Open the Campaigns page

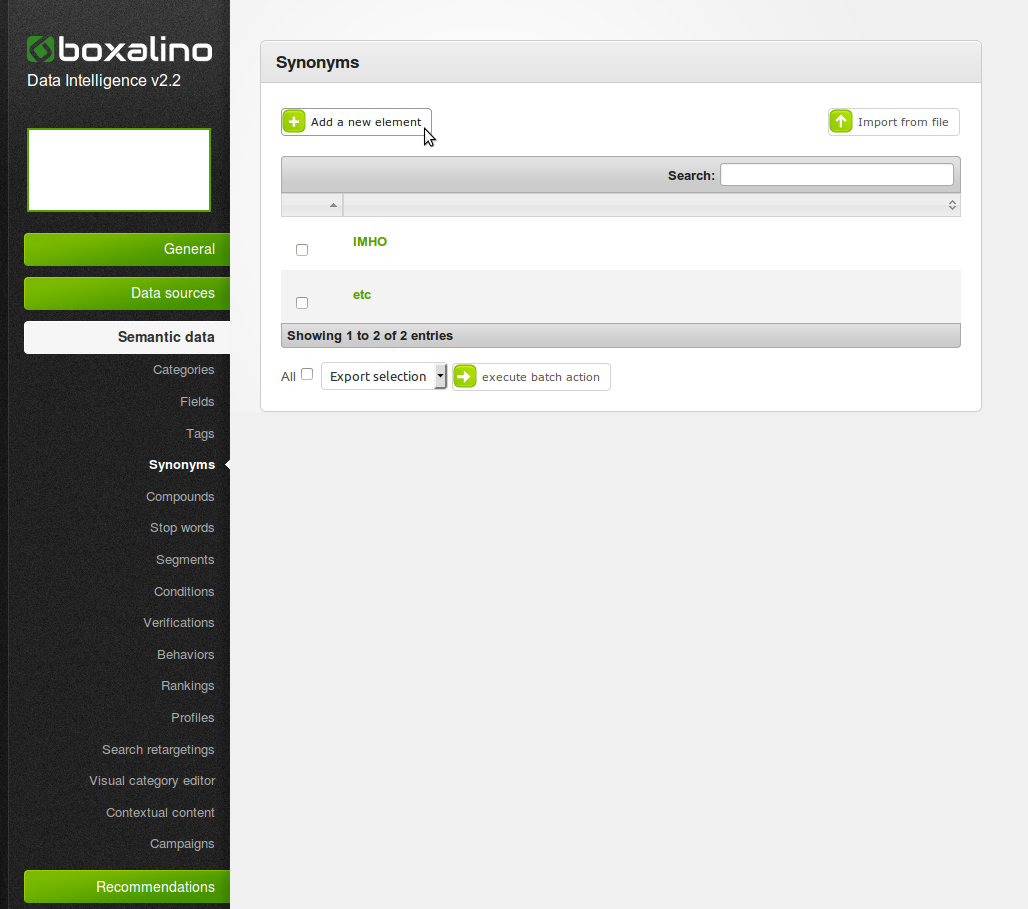[x=182, y=844]
